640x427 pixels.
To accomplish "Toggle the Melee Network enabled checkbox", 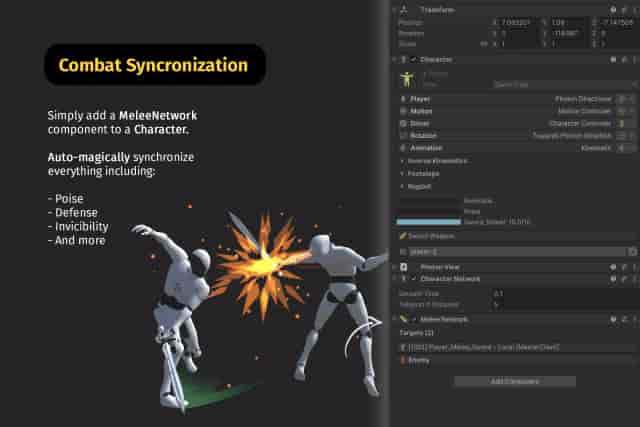I will pyautogui.click(x=415, y=319).
